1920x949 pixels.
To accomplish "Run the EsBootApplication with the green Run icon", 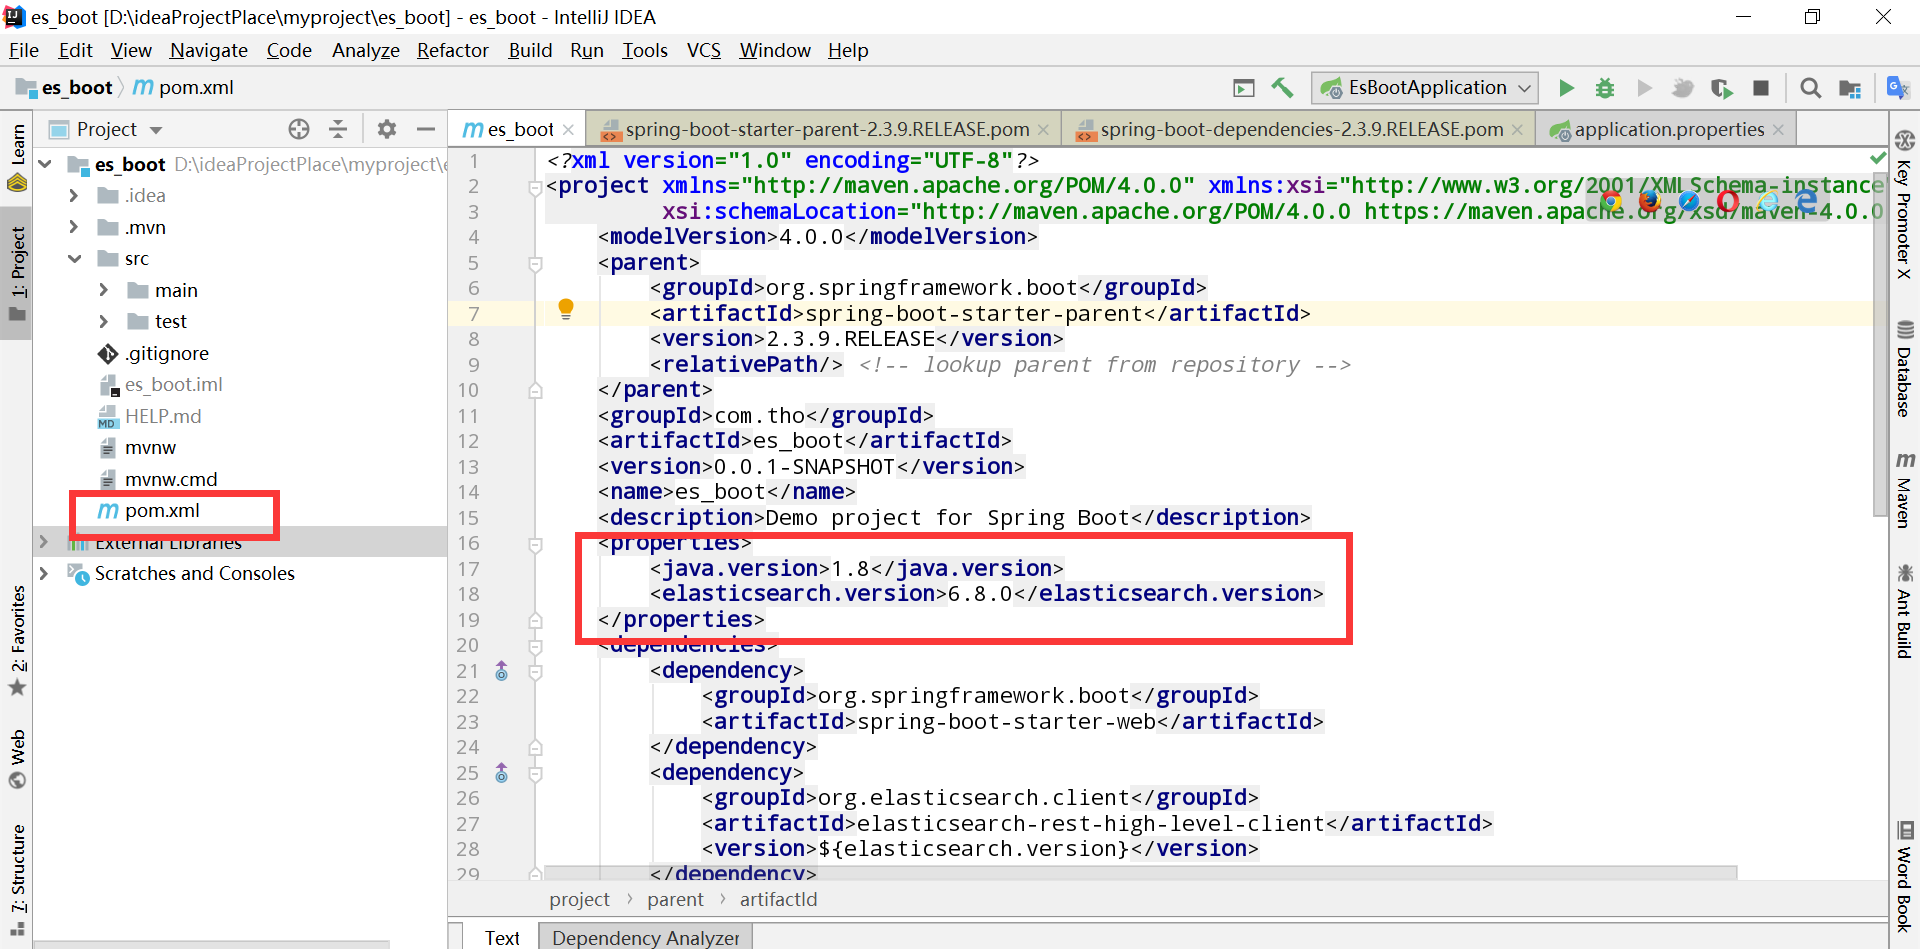I will [x=1566, y=88].
